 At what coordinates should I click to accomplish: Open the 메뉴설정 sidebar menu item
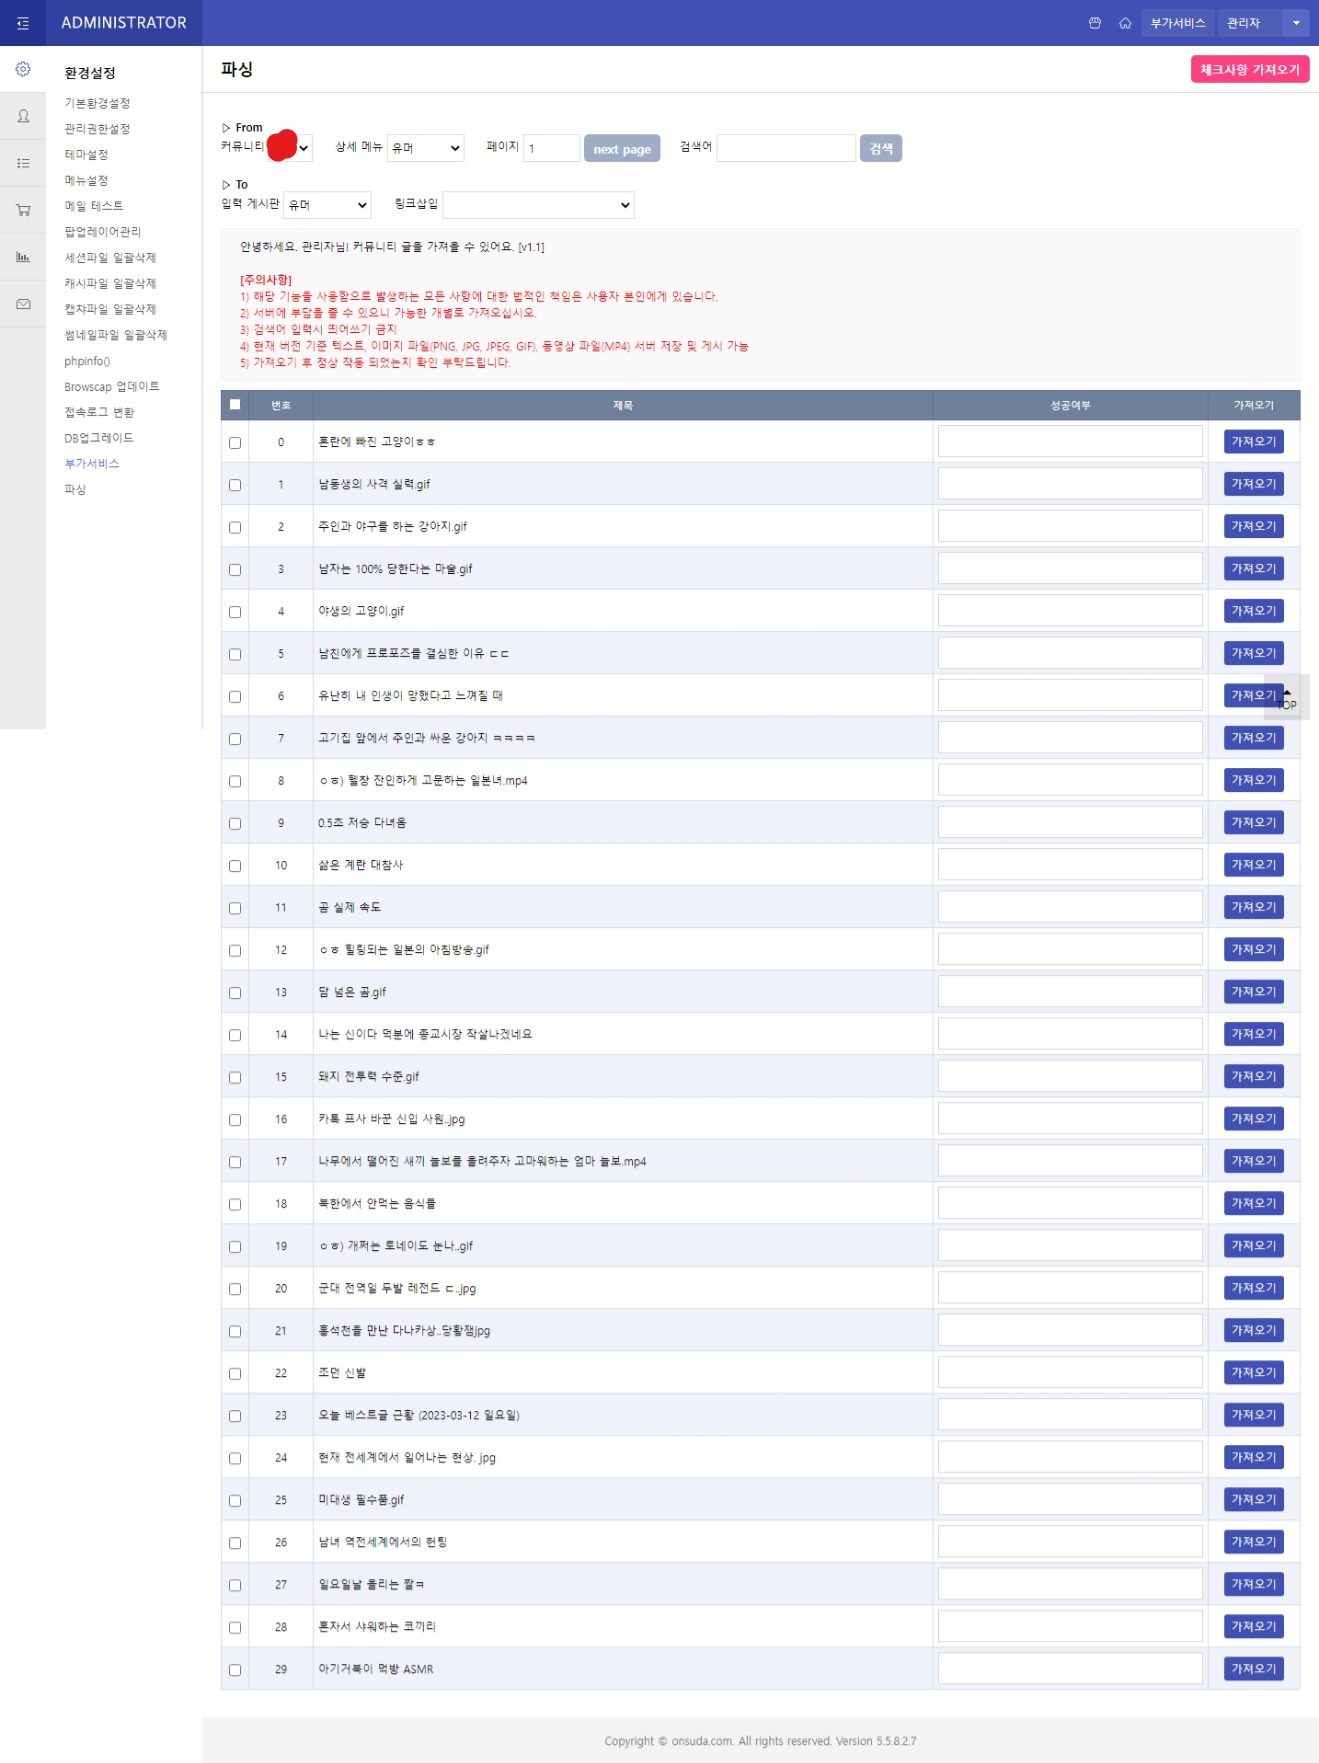(x=86, y=180)
